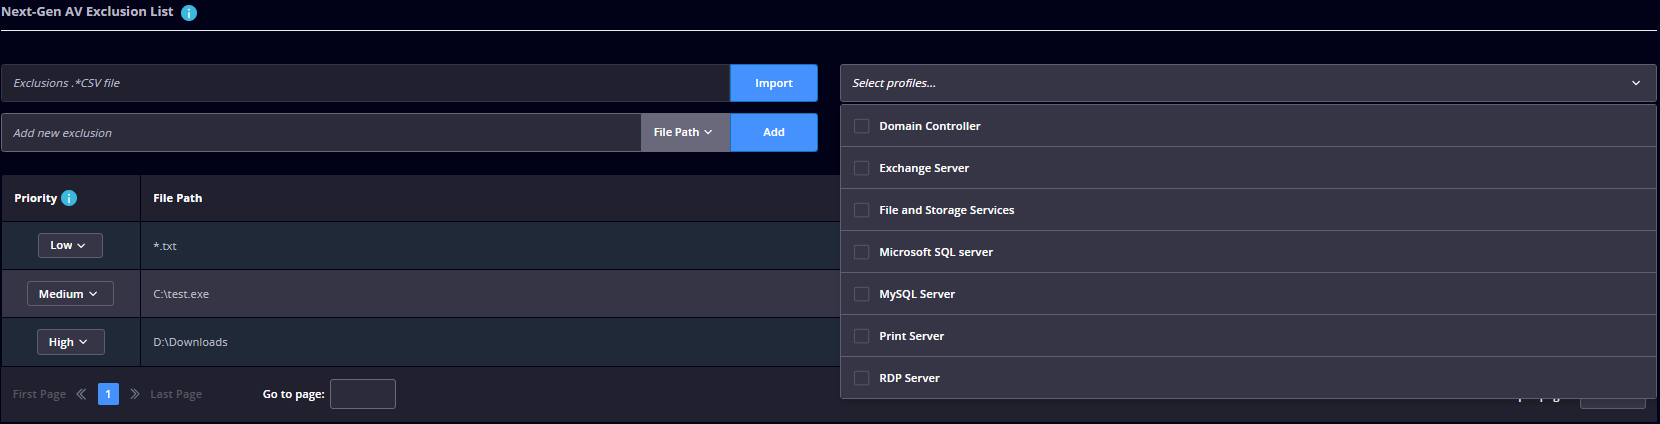Click the info icon next to Priority
The width and height of the screenshot is (1660, 424).
click(x=69, y=198)
